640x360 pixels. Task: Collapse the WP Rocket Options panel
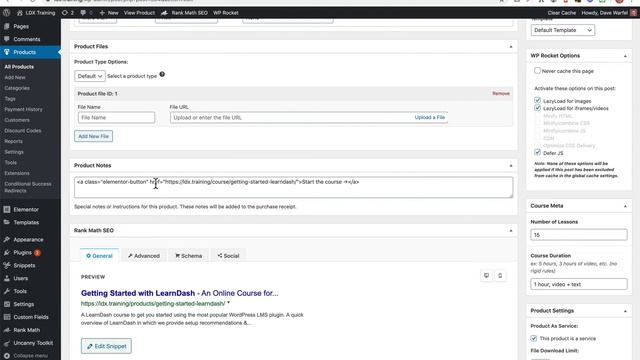[625, 56]
